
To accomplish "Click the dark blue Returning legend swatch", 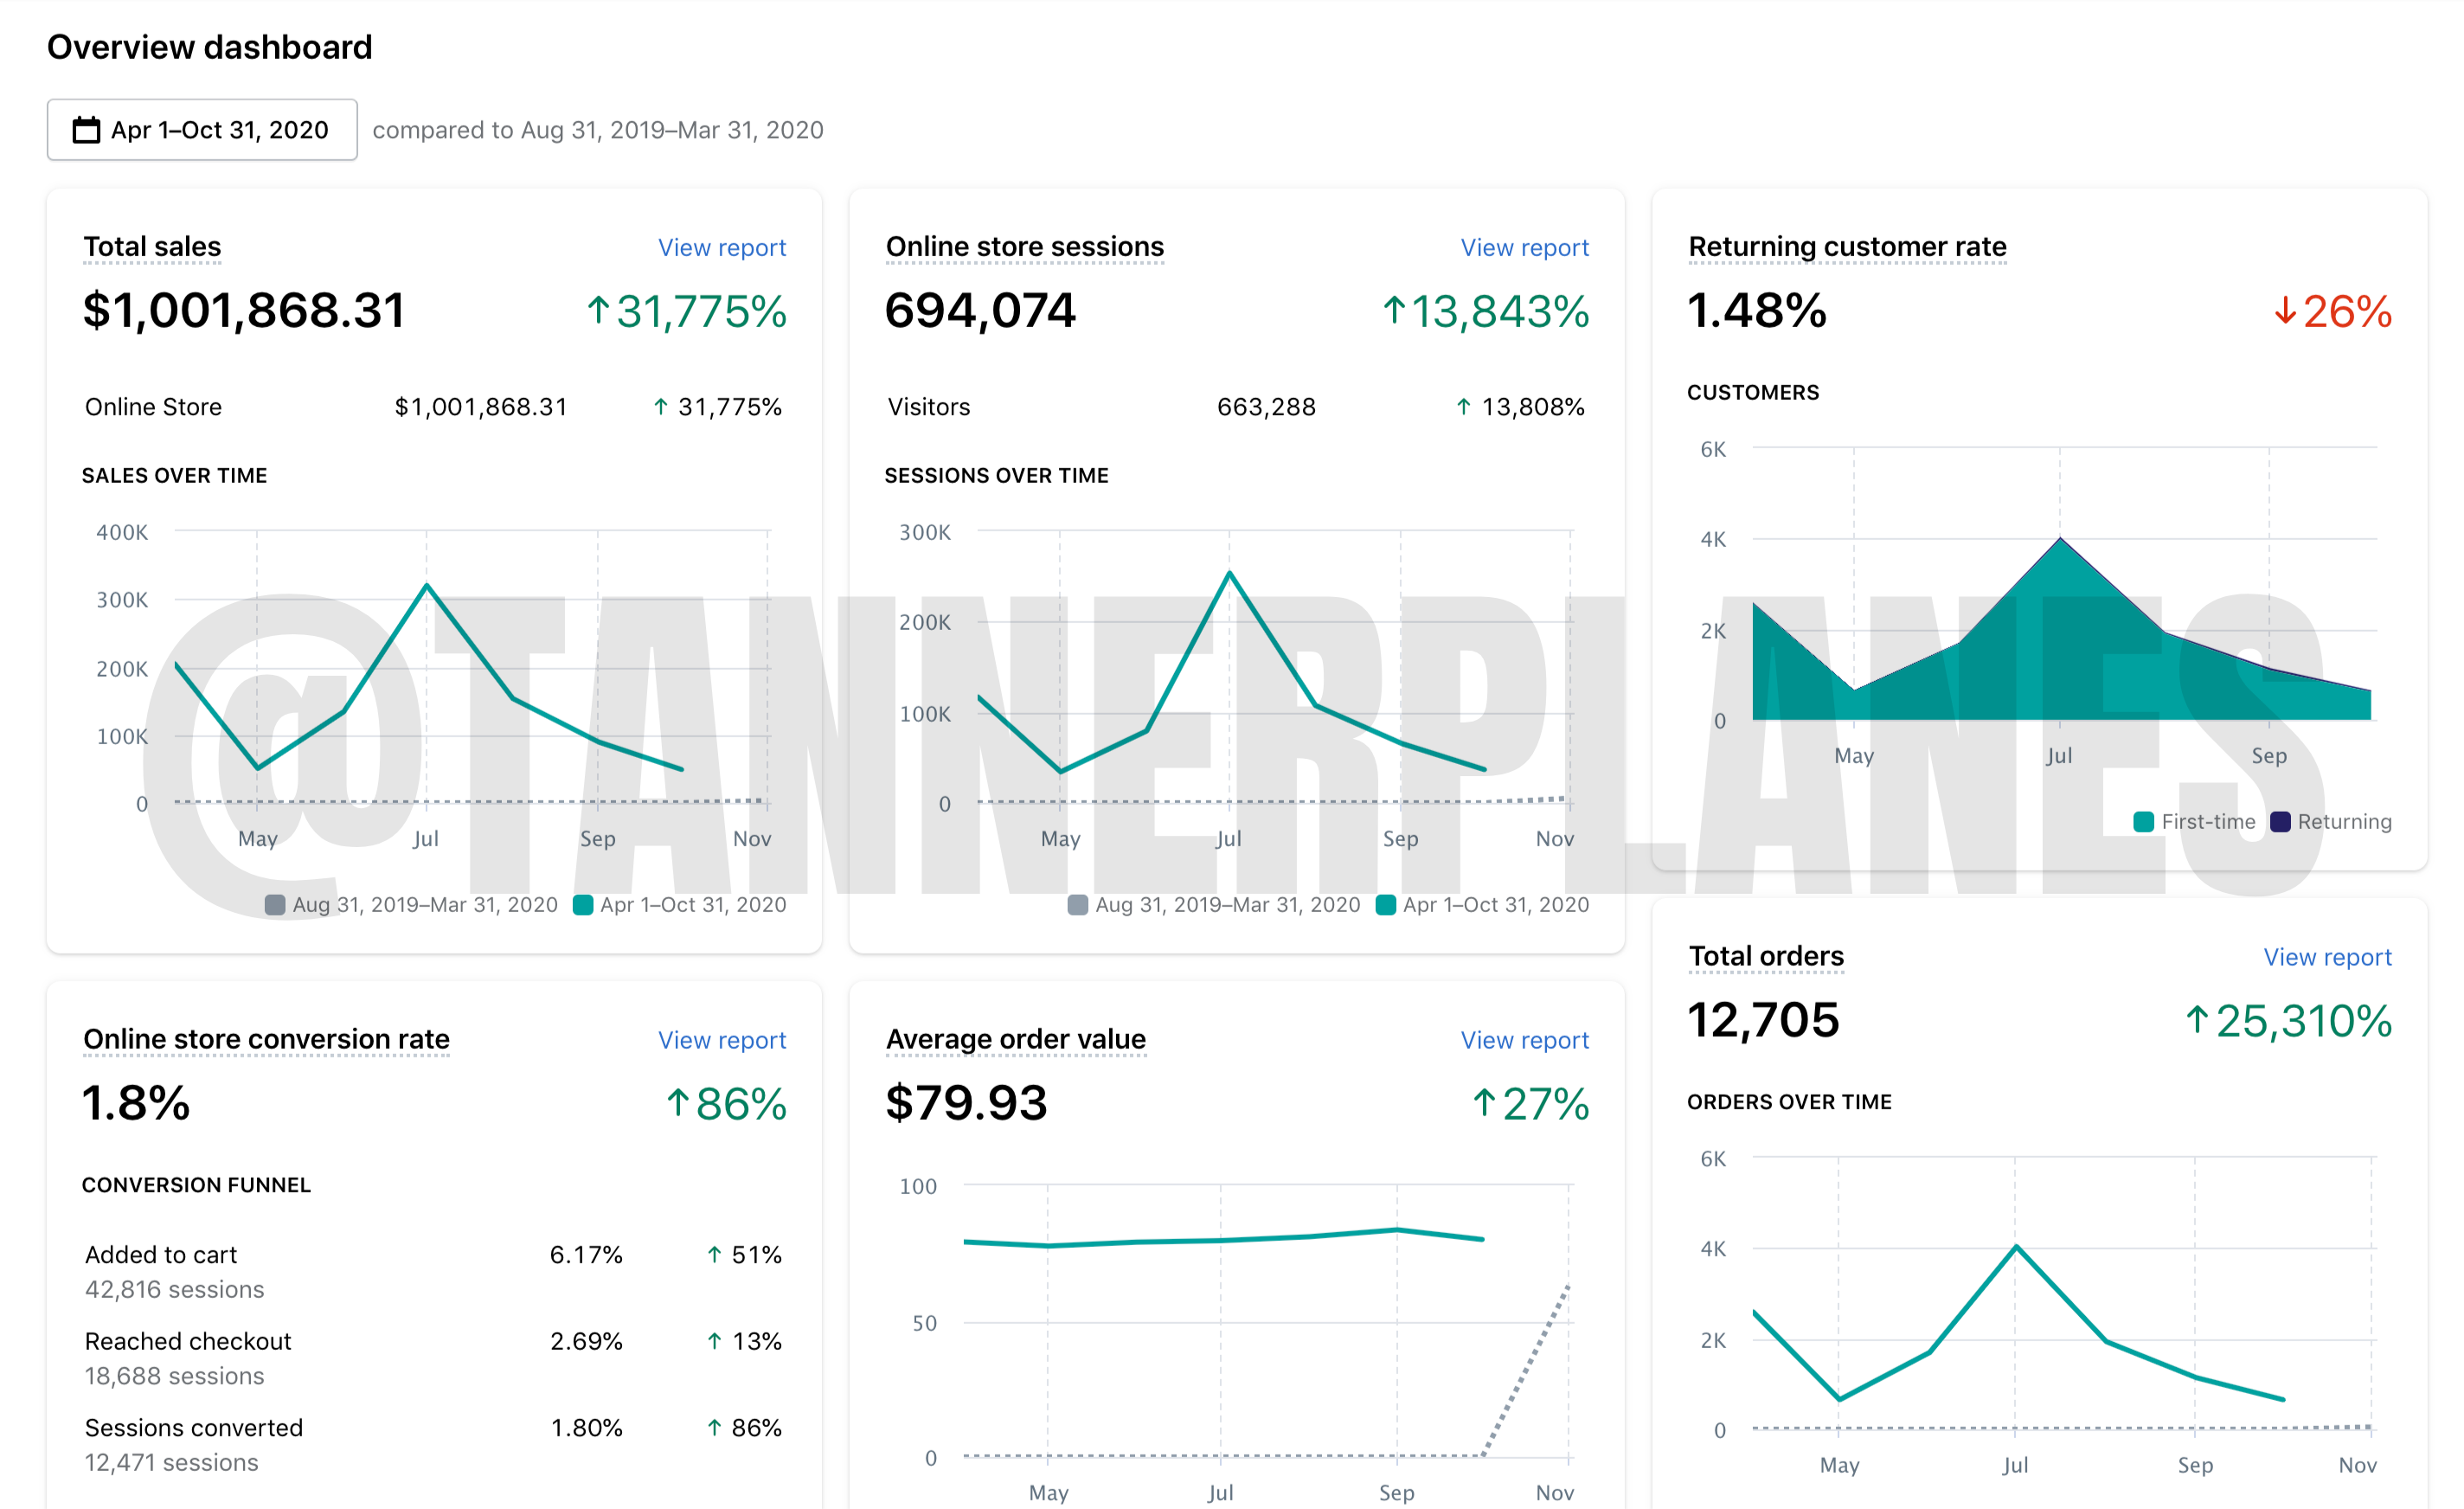I will coord(2280,822).
